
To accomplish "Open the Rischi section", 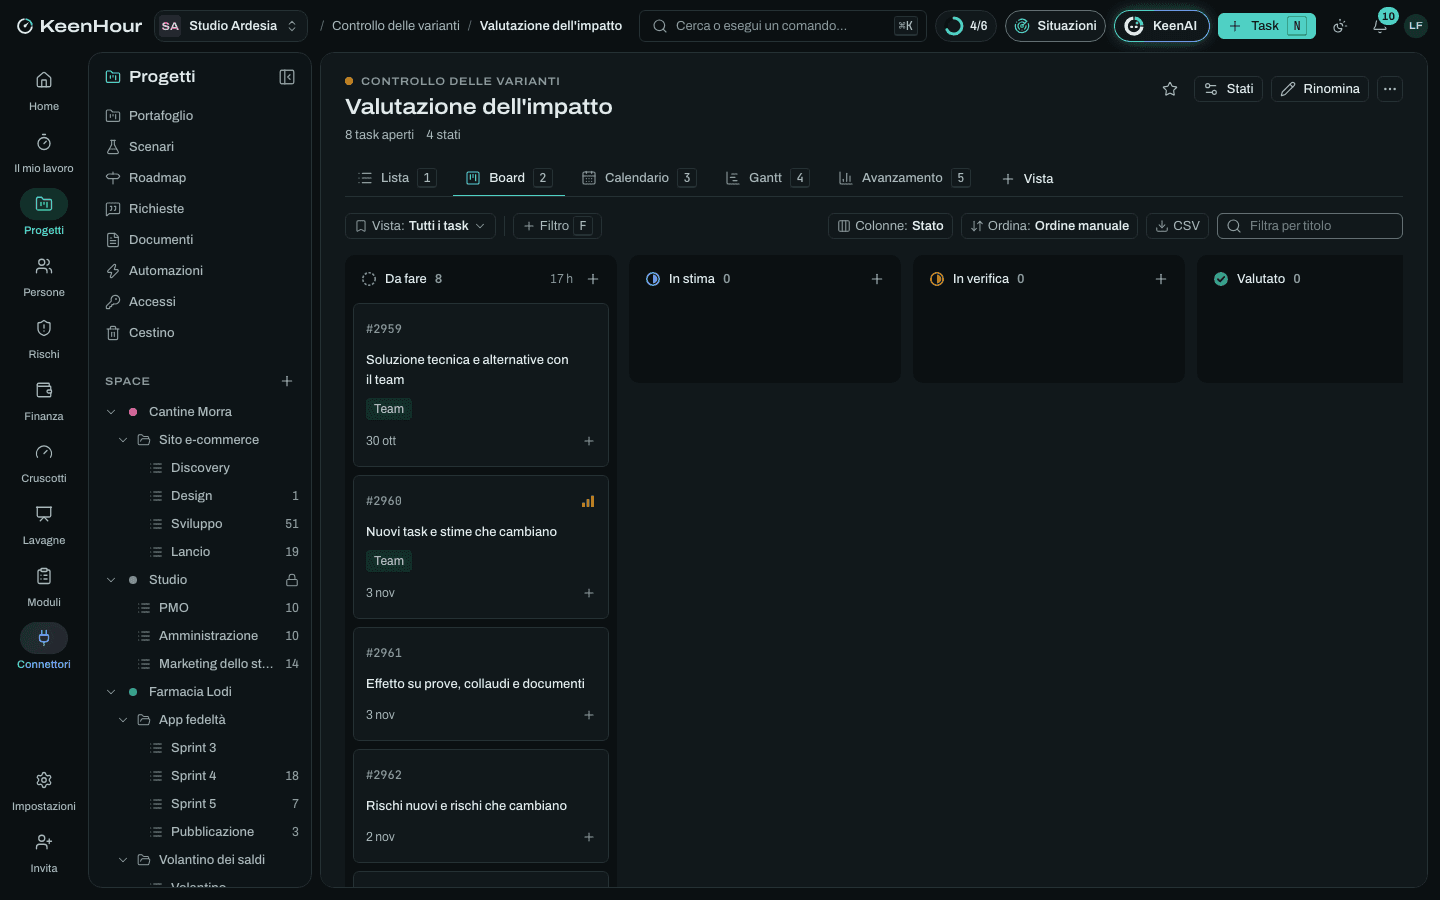I will click(44, 338).
